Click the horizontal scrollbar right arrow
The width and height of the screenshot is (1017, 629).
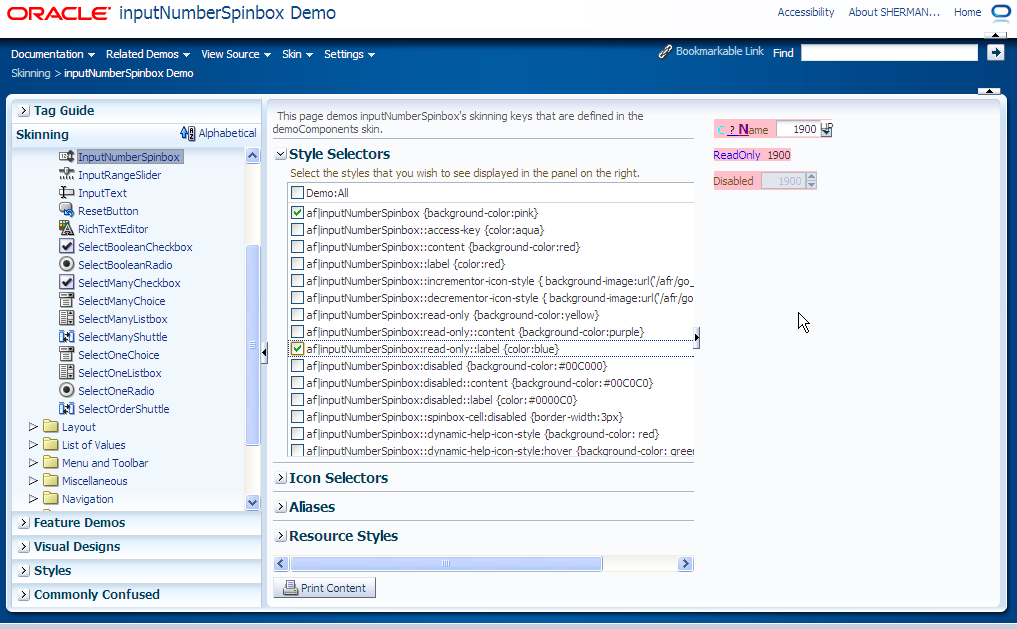tap(685, 564)
